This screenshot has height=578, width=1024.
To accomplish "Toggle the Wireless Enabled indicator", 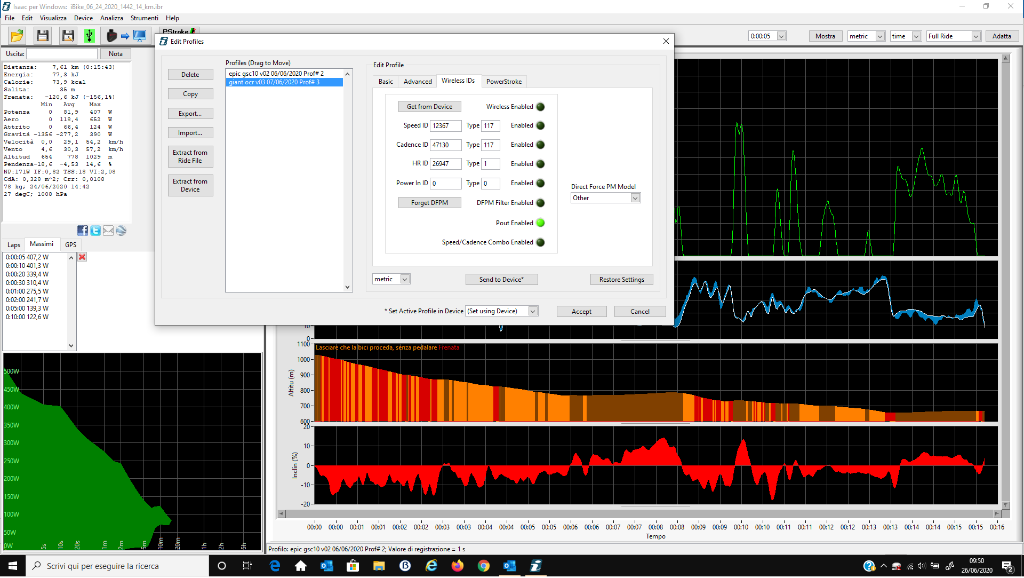I will point(541,106).
